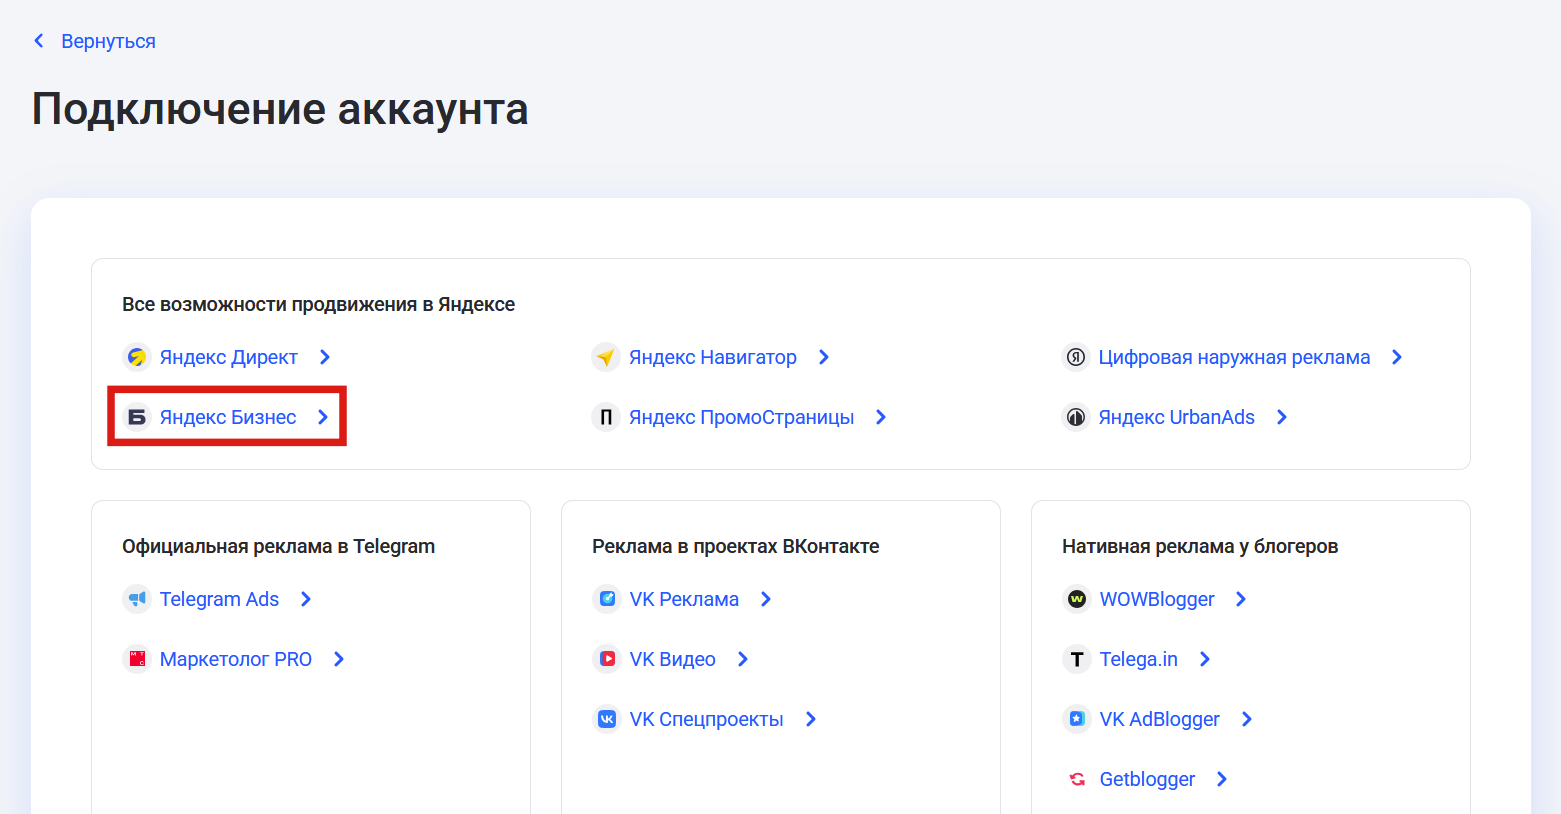The image size is (1561, 814).
Task: Click the chevron after Яндекс ПромоСтраницы
Action: point(881,417)
